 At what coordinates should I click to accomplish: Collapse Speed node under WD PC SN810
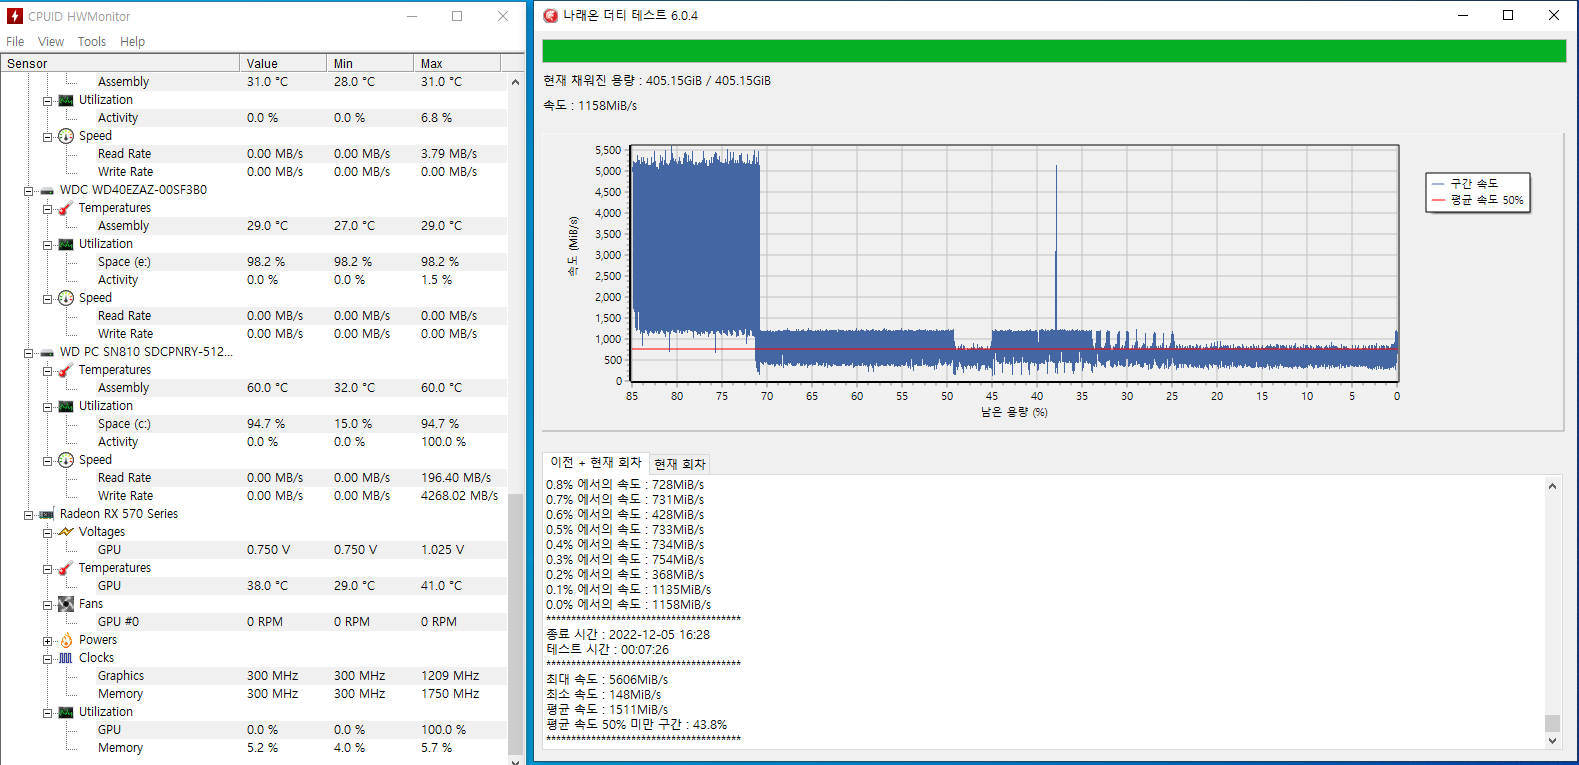click(x=47, y=460)
